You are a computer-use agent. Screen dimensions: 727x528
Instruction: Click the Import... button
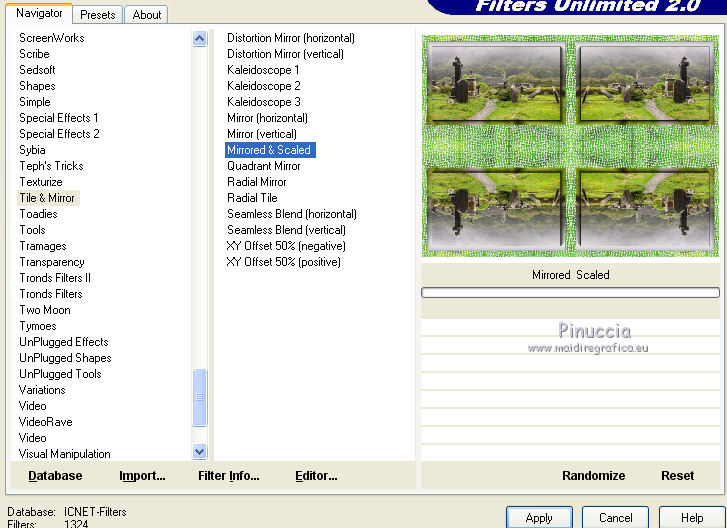pyautogui.click(x=142, y=476)
